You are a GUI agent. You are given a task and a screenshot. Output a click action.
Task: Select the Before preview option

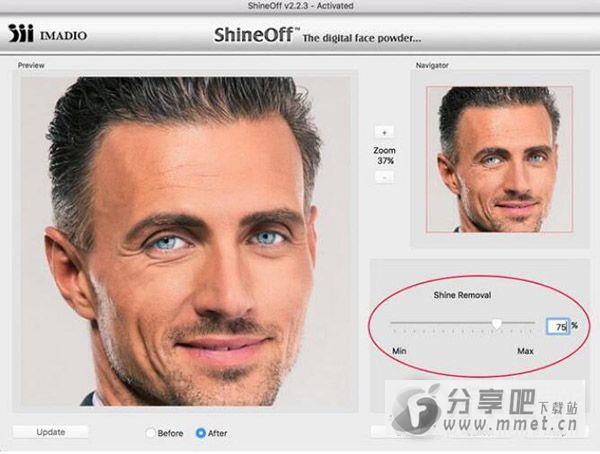click(x=151, y=433)
